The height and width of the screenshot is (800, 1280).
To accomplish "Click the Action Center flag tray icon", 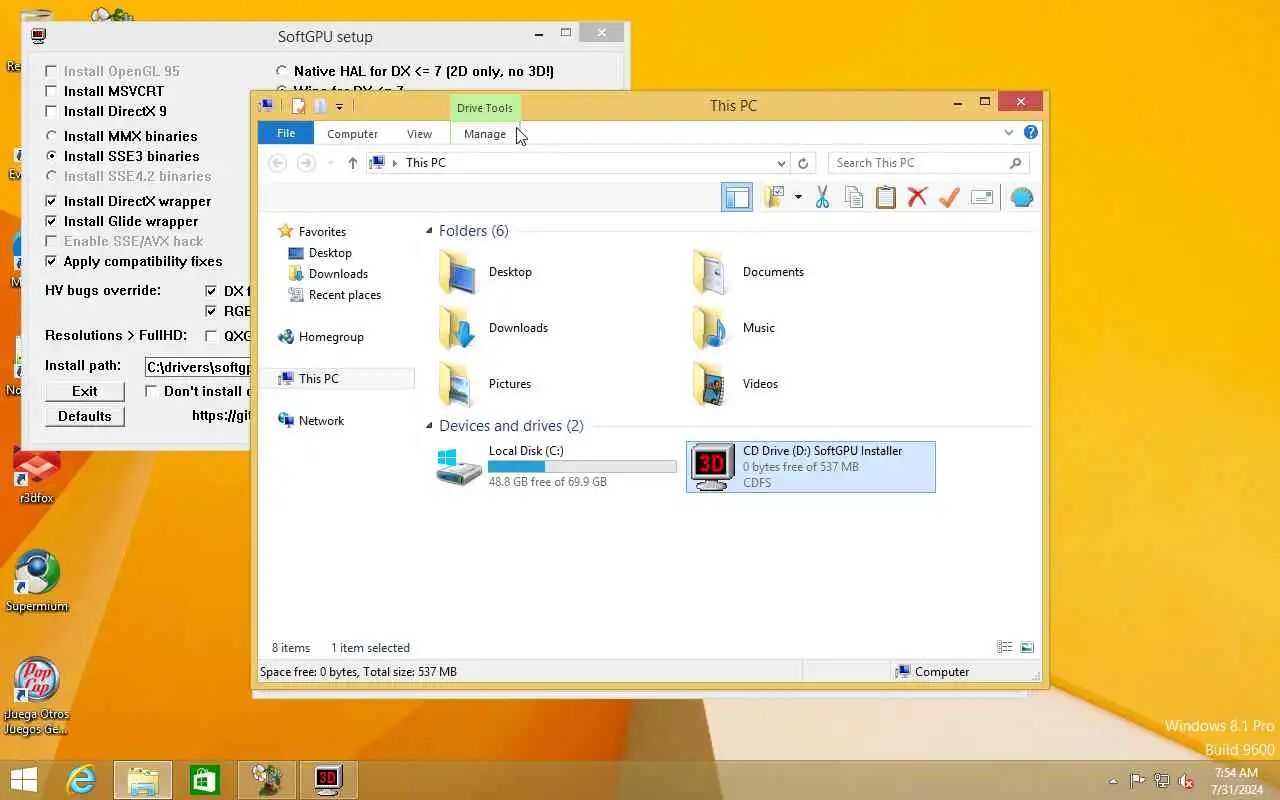I will tap(1138, 781).
